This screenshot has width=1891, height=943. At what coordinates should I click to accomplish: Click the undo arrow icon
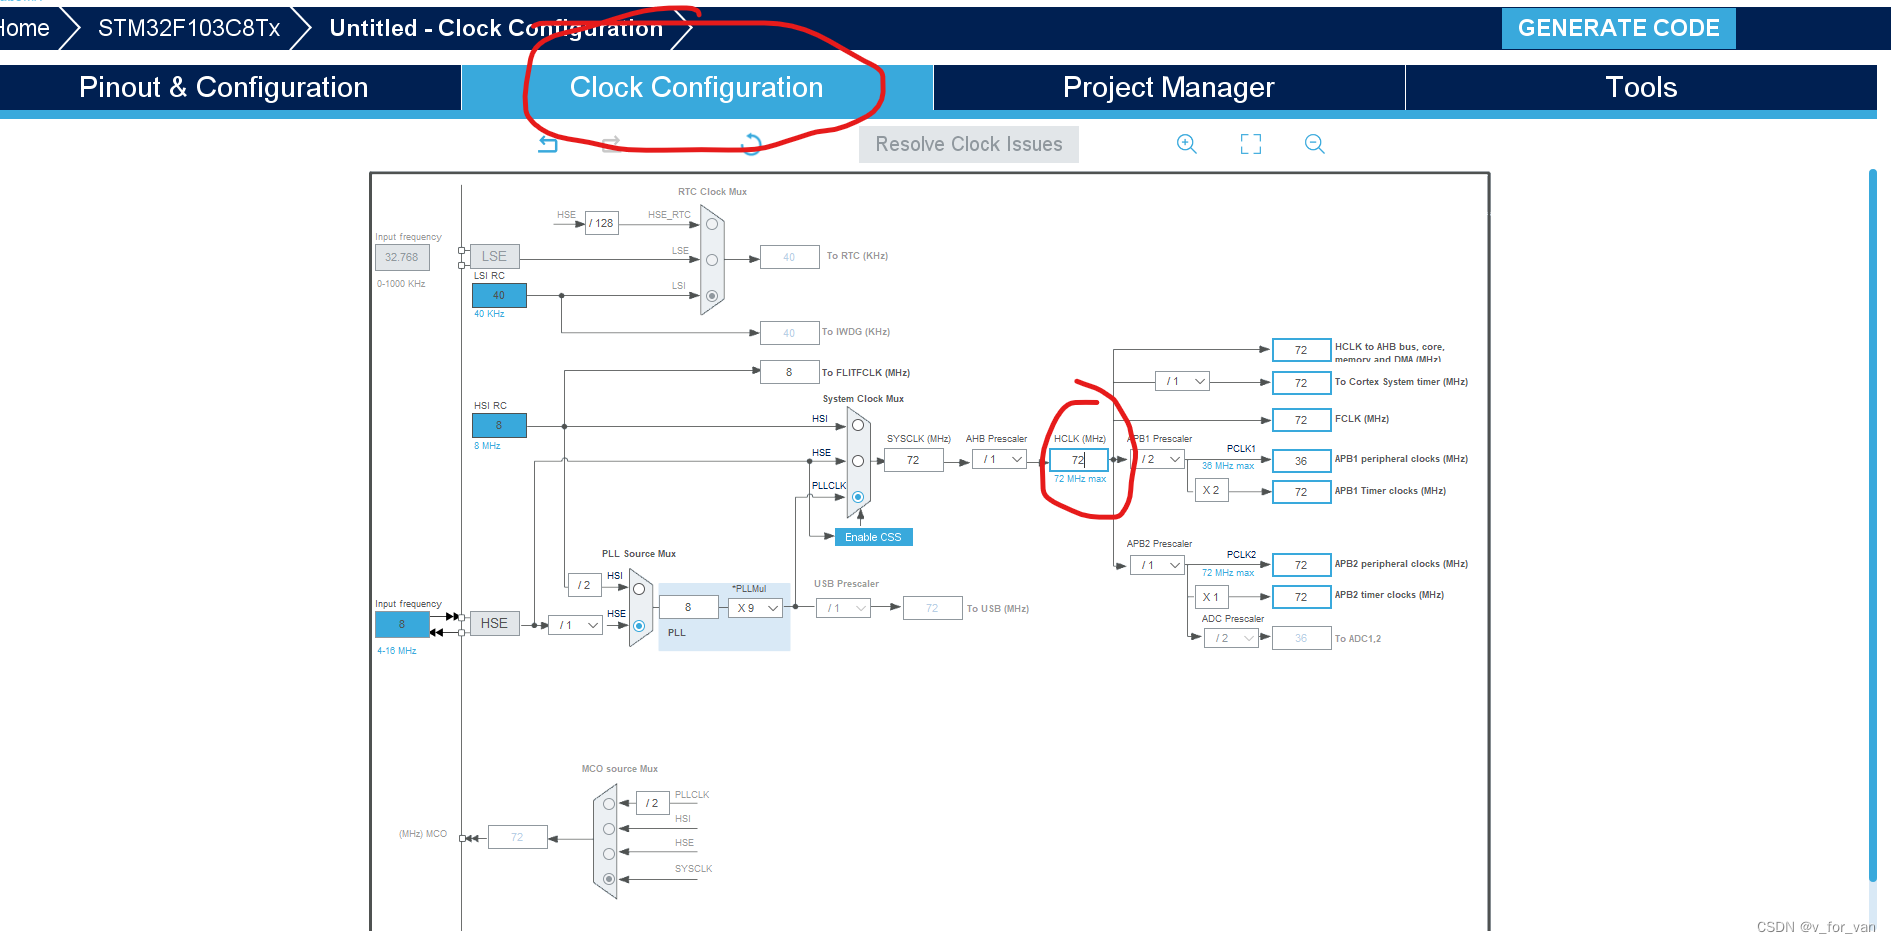[x=548, y=144]
